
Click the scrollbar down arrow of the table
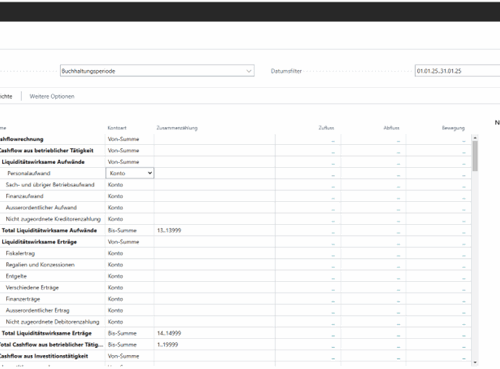click(x=475, y=362)
